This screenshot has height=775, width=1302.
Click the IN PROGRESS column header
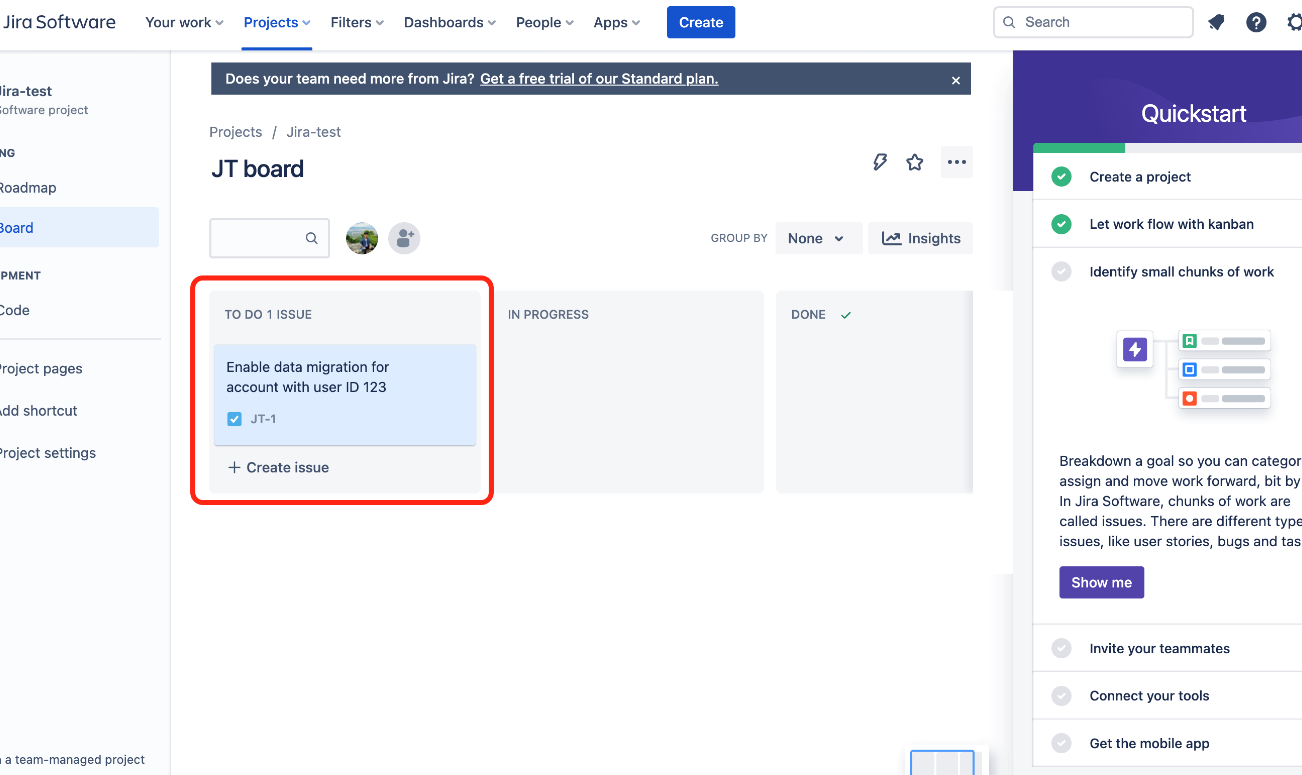point(548,314)
